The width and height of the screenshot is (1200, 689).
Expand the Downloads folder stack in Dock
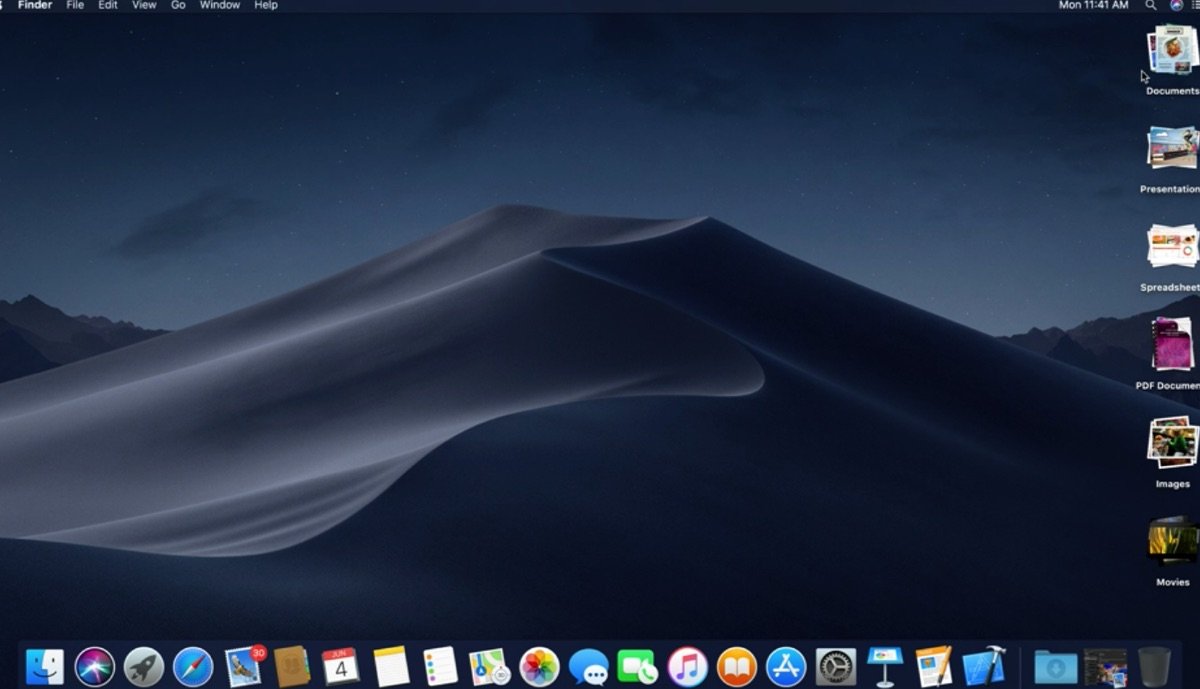coord(1055,666)
